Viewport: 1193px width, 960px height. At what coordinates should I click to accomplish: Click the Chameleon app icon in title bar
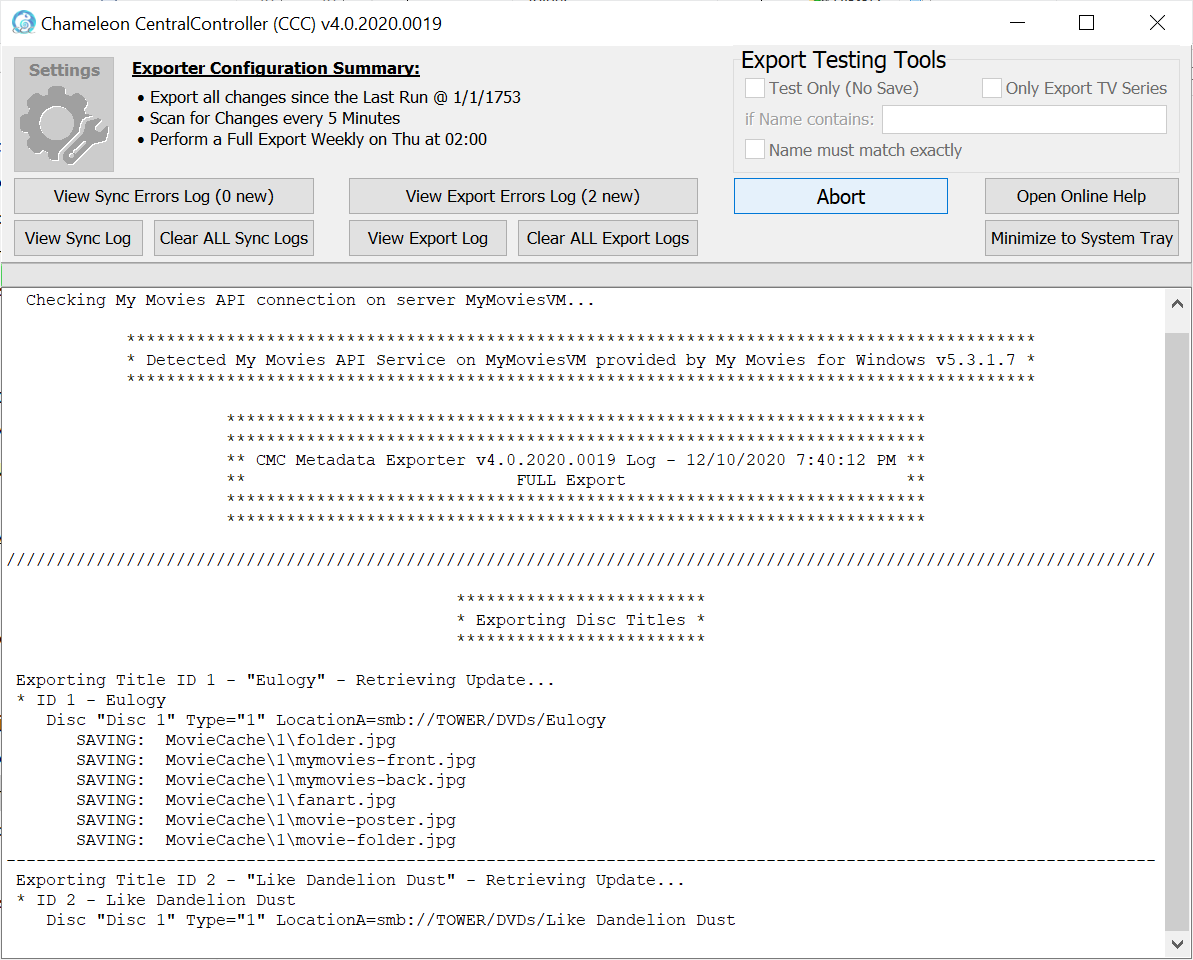(x=24, y=23)
